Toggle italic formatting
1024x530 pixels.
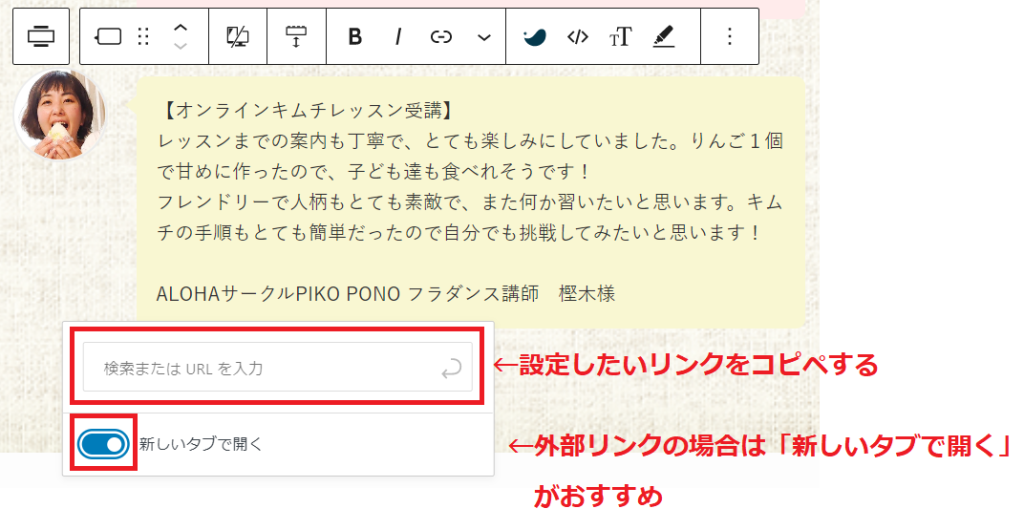pos(397,37)
